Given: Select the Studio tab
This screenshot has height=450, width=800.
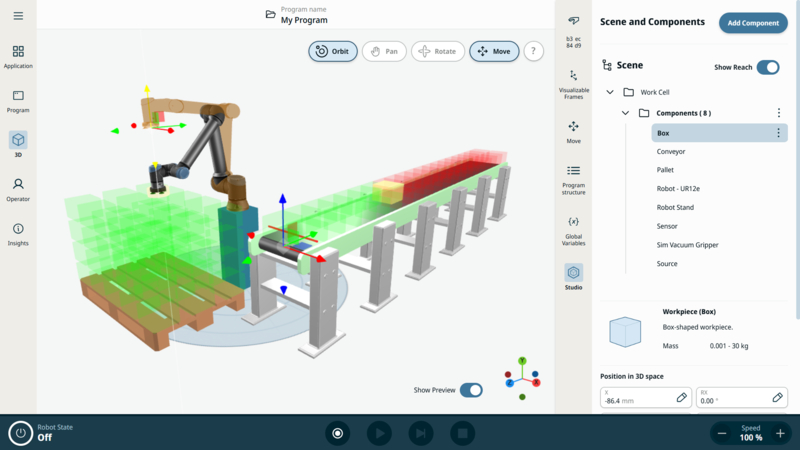Looking at the screenshot, I should 573,276.
